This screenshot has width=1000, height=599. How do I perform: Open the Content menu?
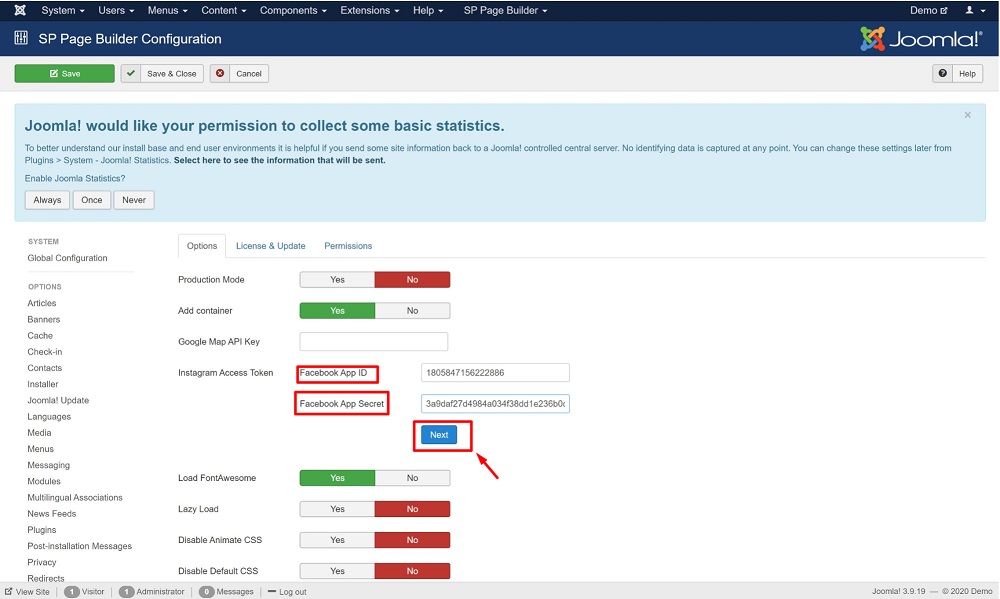click(224, 10)
